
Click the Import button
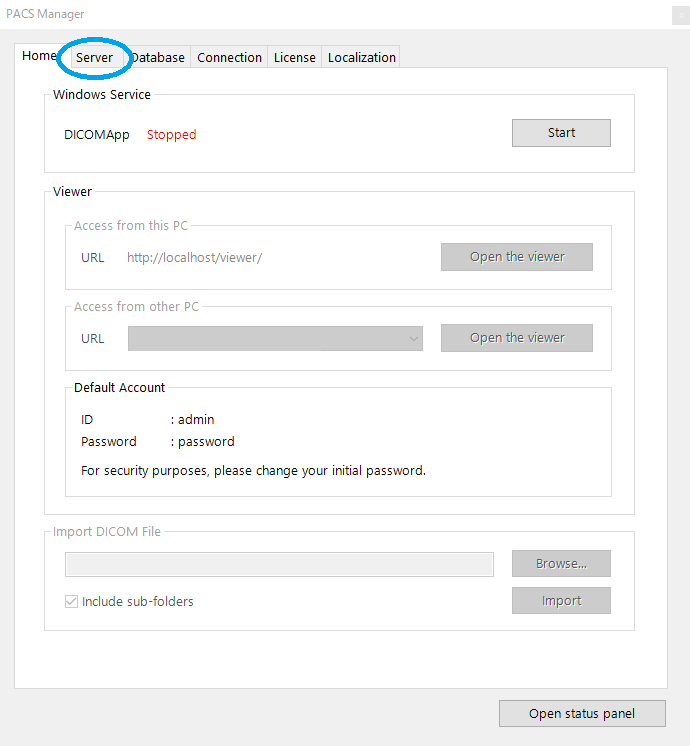[x=561, y=600]
